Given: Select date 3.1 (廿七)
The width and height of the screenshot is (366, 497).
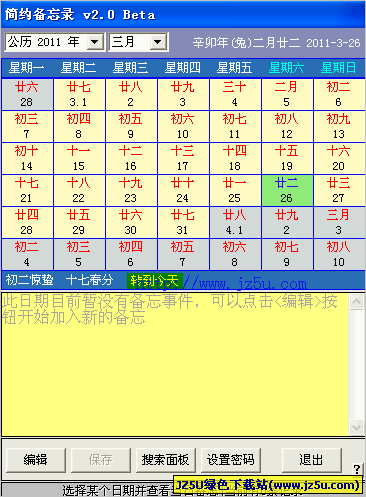Looking at the screenshot, I should coord(79,94).
